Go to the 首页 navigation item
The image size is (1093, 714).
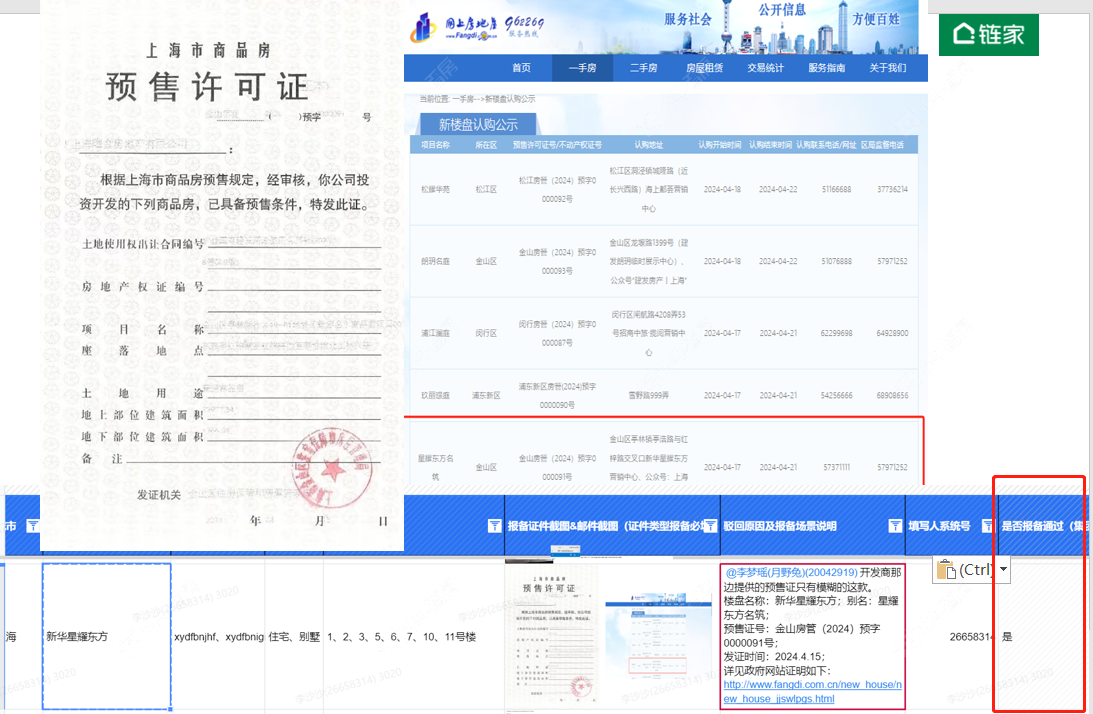coord(523,67)
